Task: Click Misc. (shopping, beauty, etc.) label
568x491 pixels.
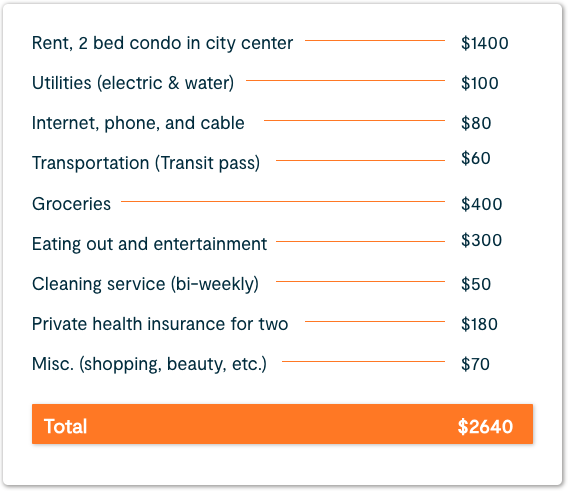Action: click(149, 364)
